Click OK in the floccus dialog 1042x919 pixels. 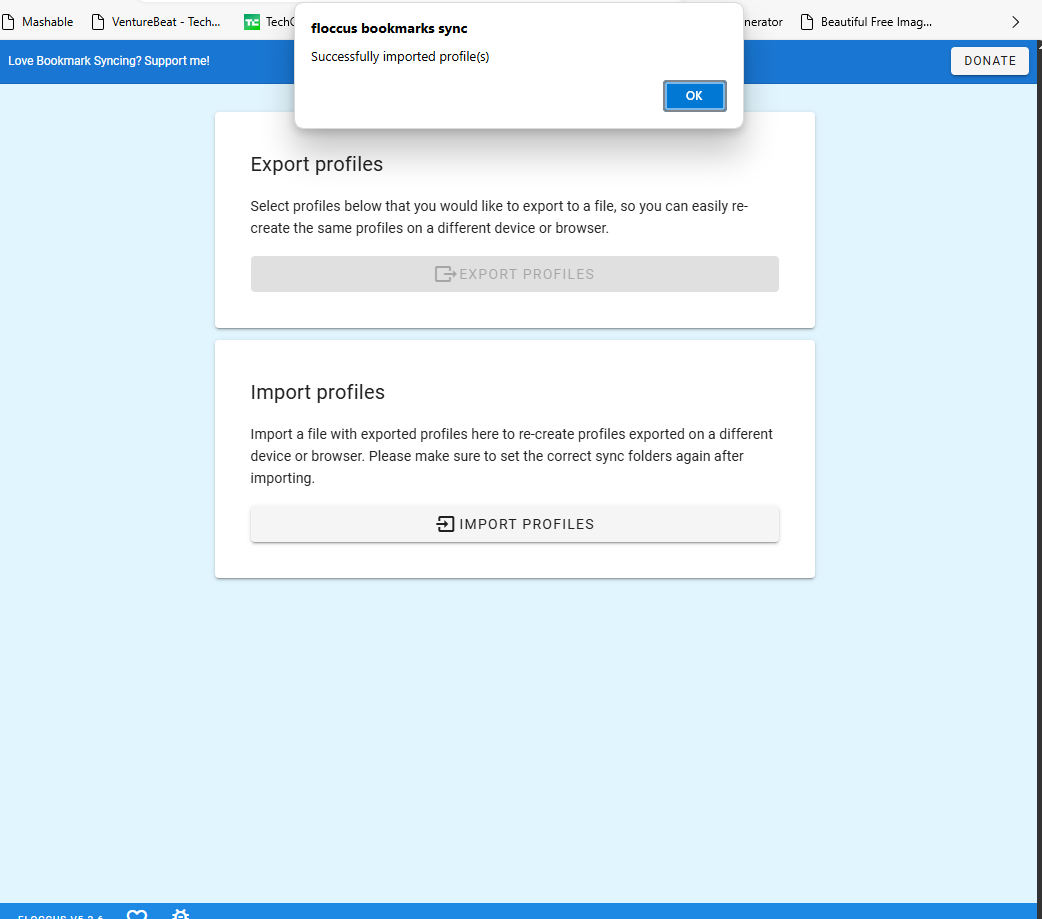(x=694, y=96)
